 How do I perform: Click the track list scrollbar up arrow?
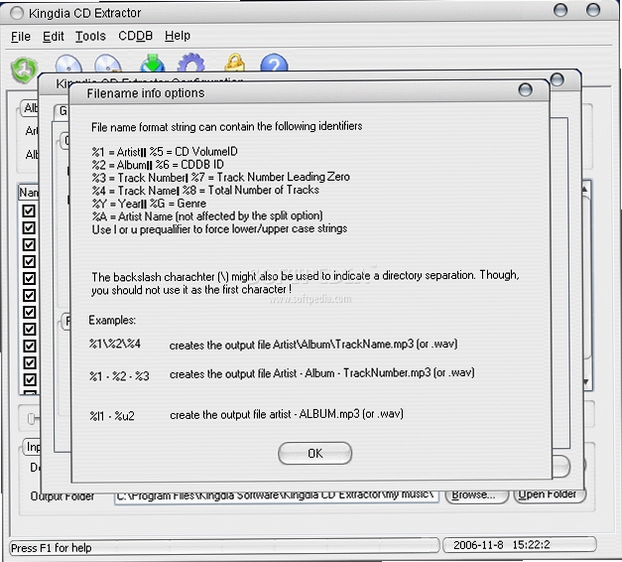click(x=586, y=189)
